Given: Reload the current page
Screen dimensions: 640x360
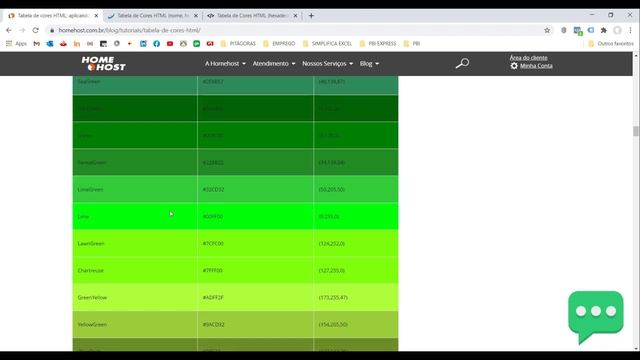Looking at the screenshot, I should pos(36,30).
